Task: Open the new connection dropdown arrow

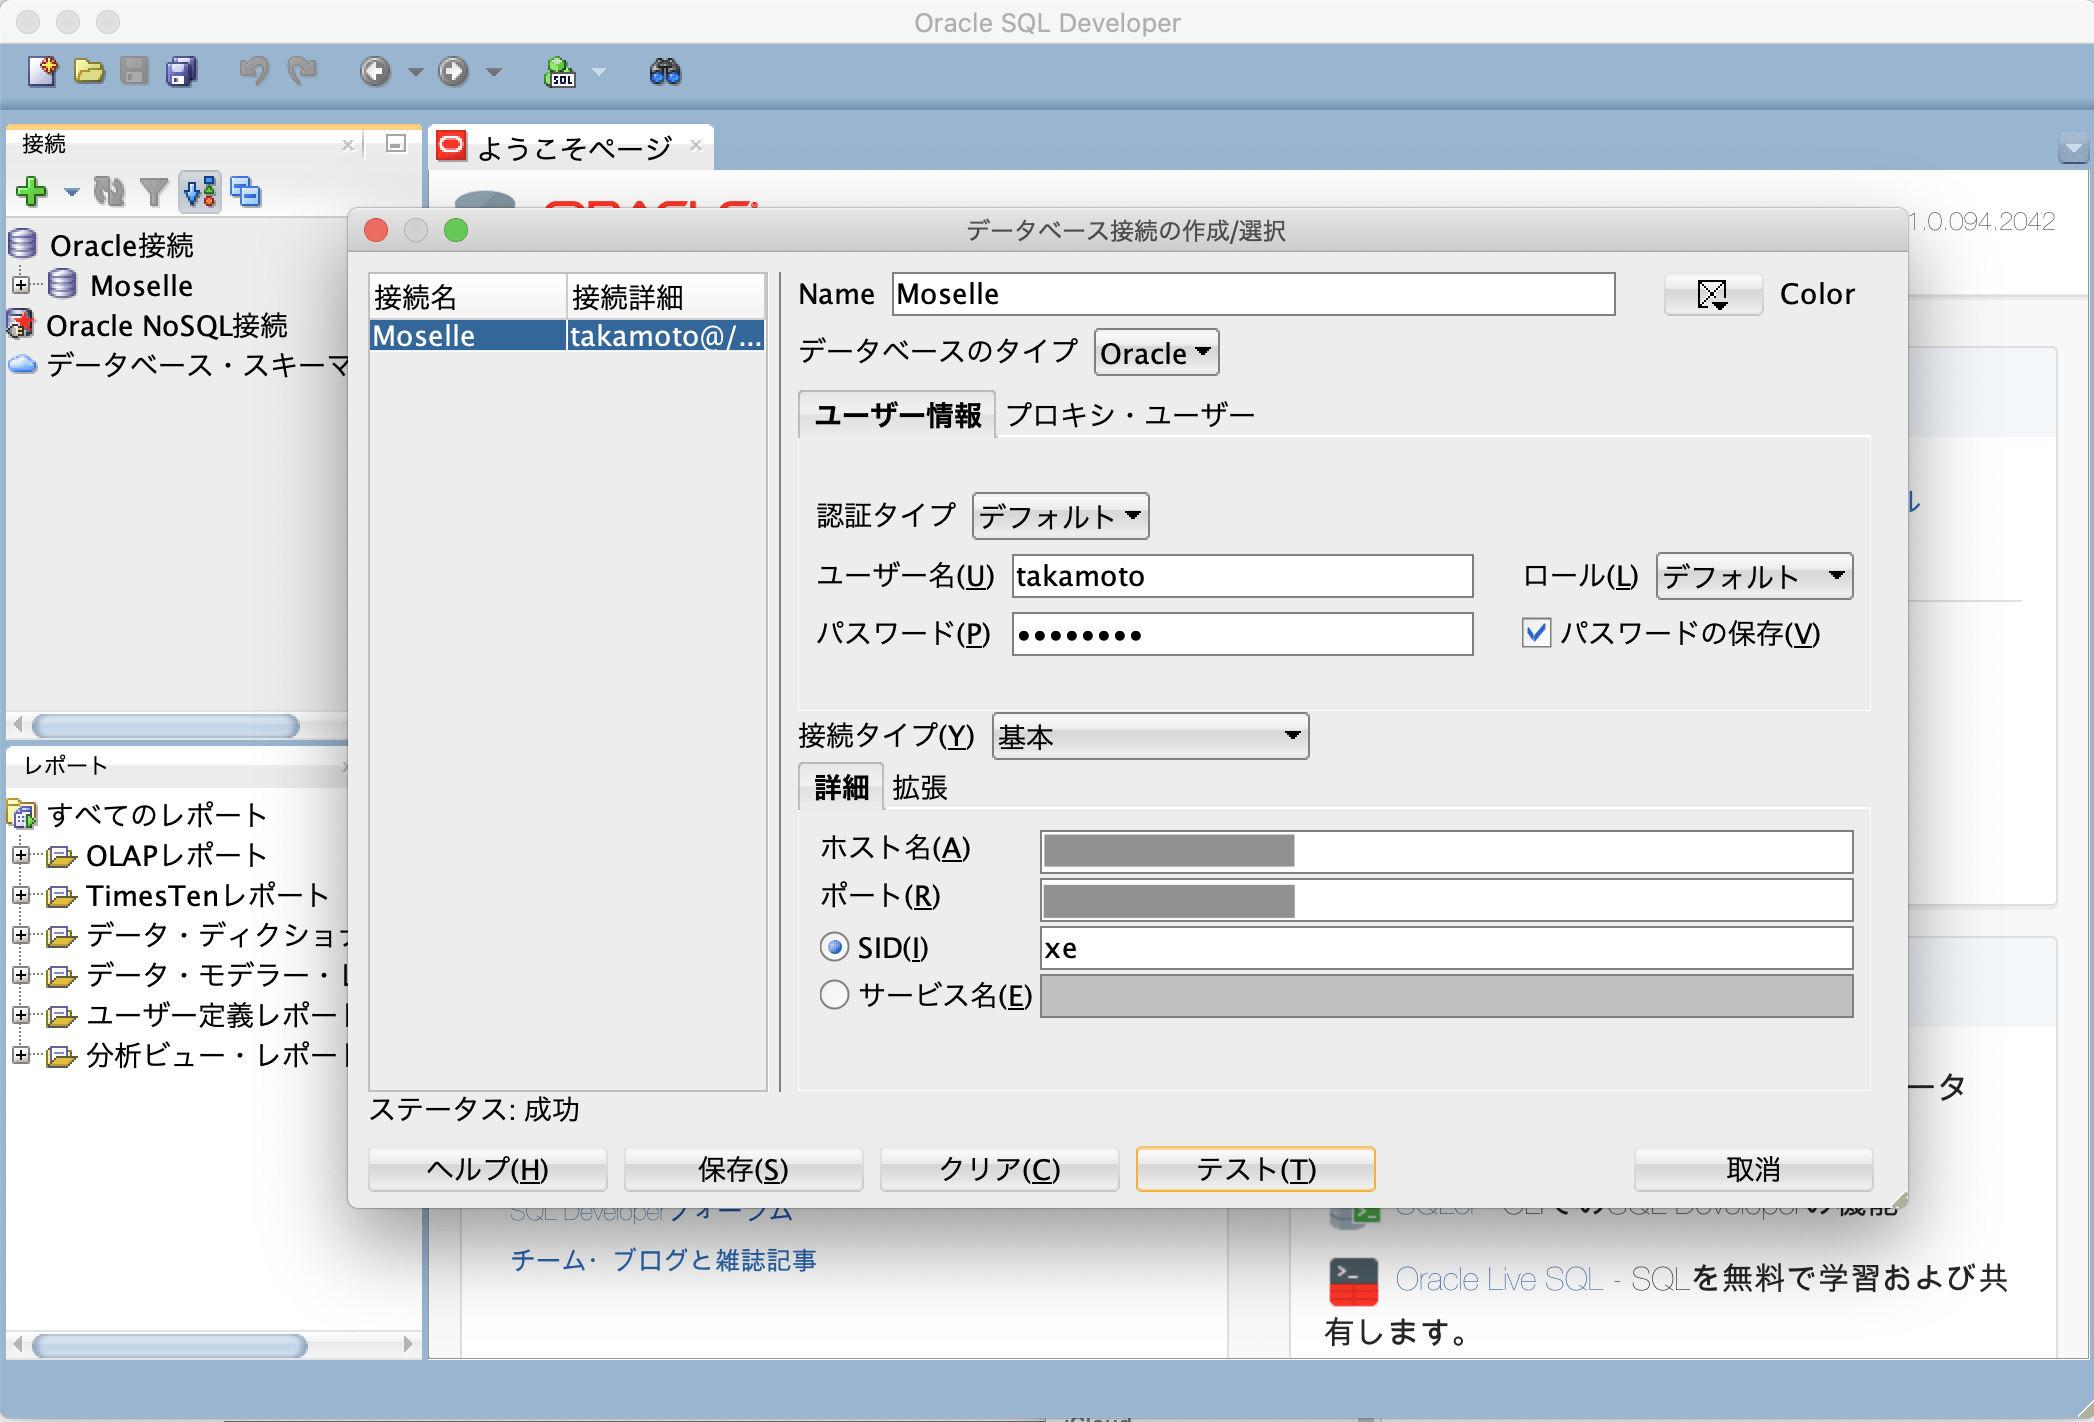Action: (x=71, y=191)
